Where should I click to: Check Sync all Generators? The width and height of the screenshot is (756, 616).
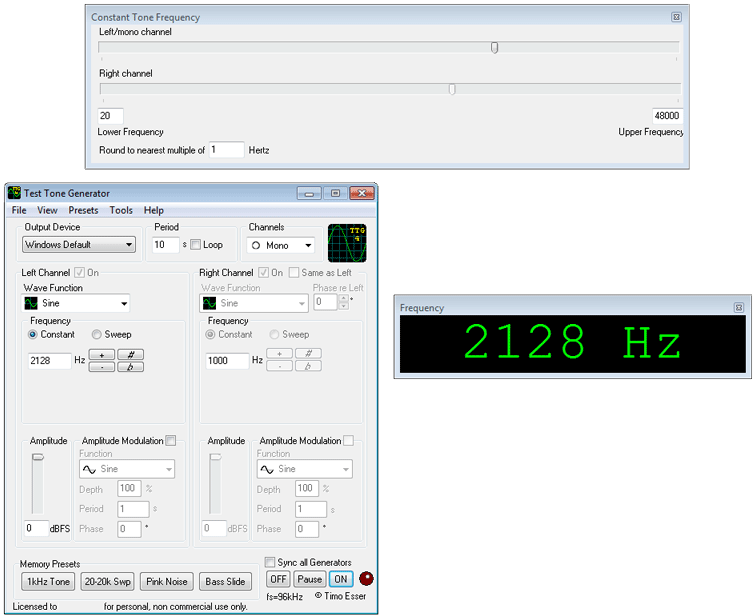pyautogui.click(x=270, y=562)
